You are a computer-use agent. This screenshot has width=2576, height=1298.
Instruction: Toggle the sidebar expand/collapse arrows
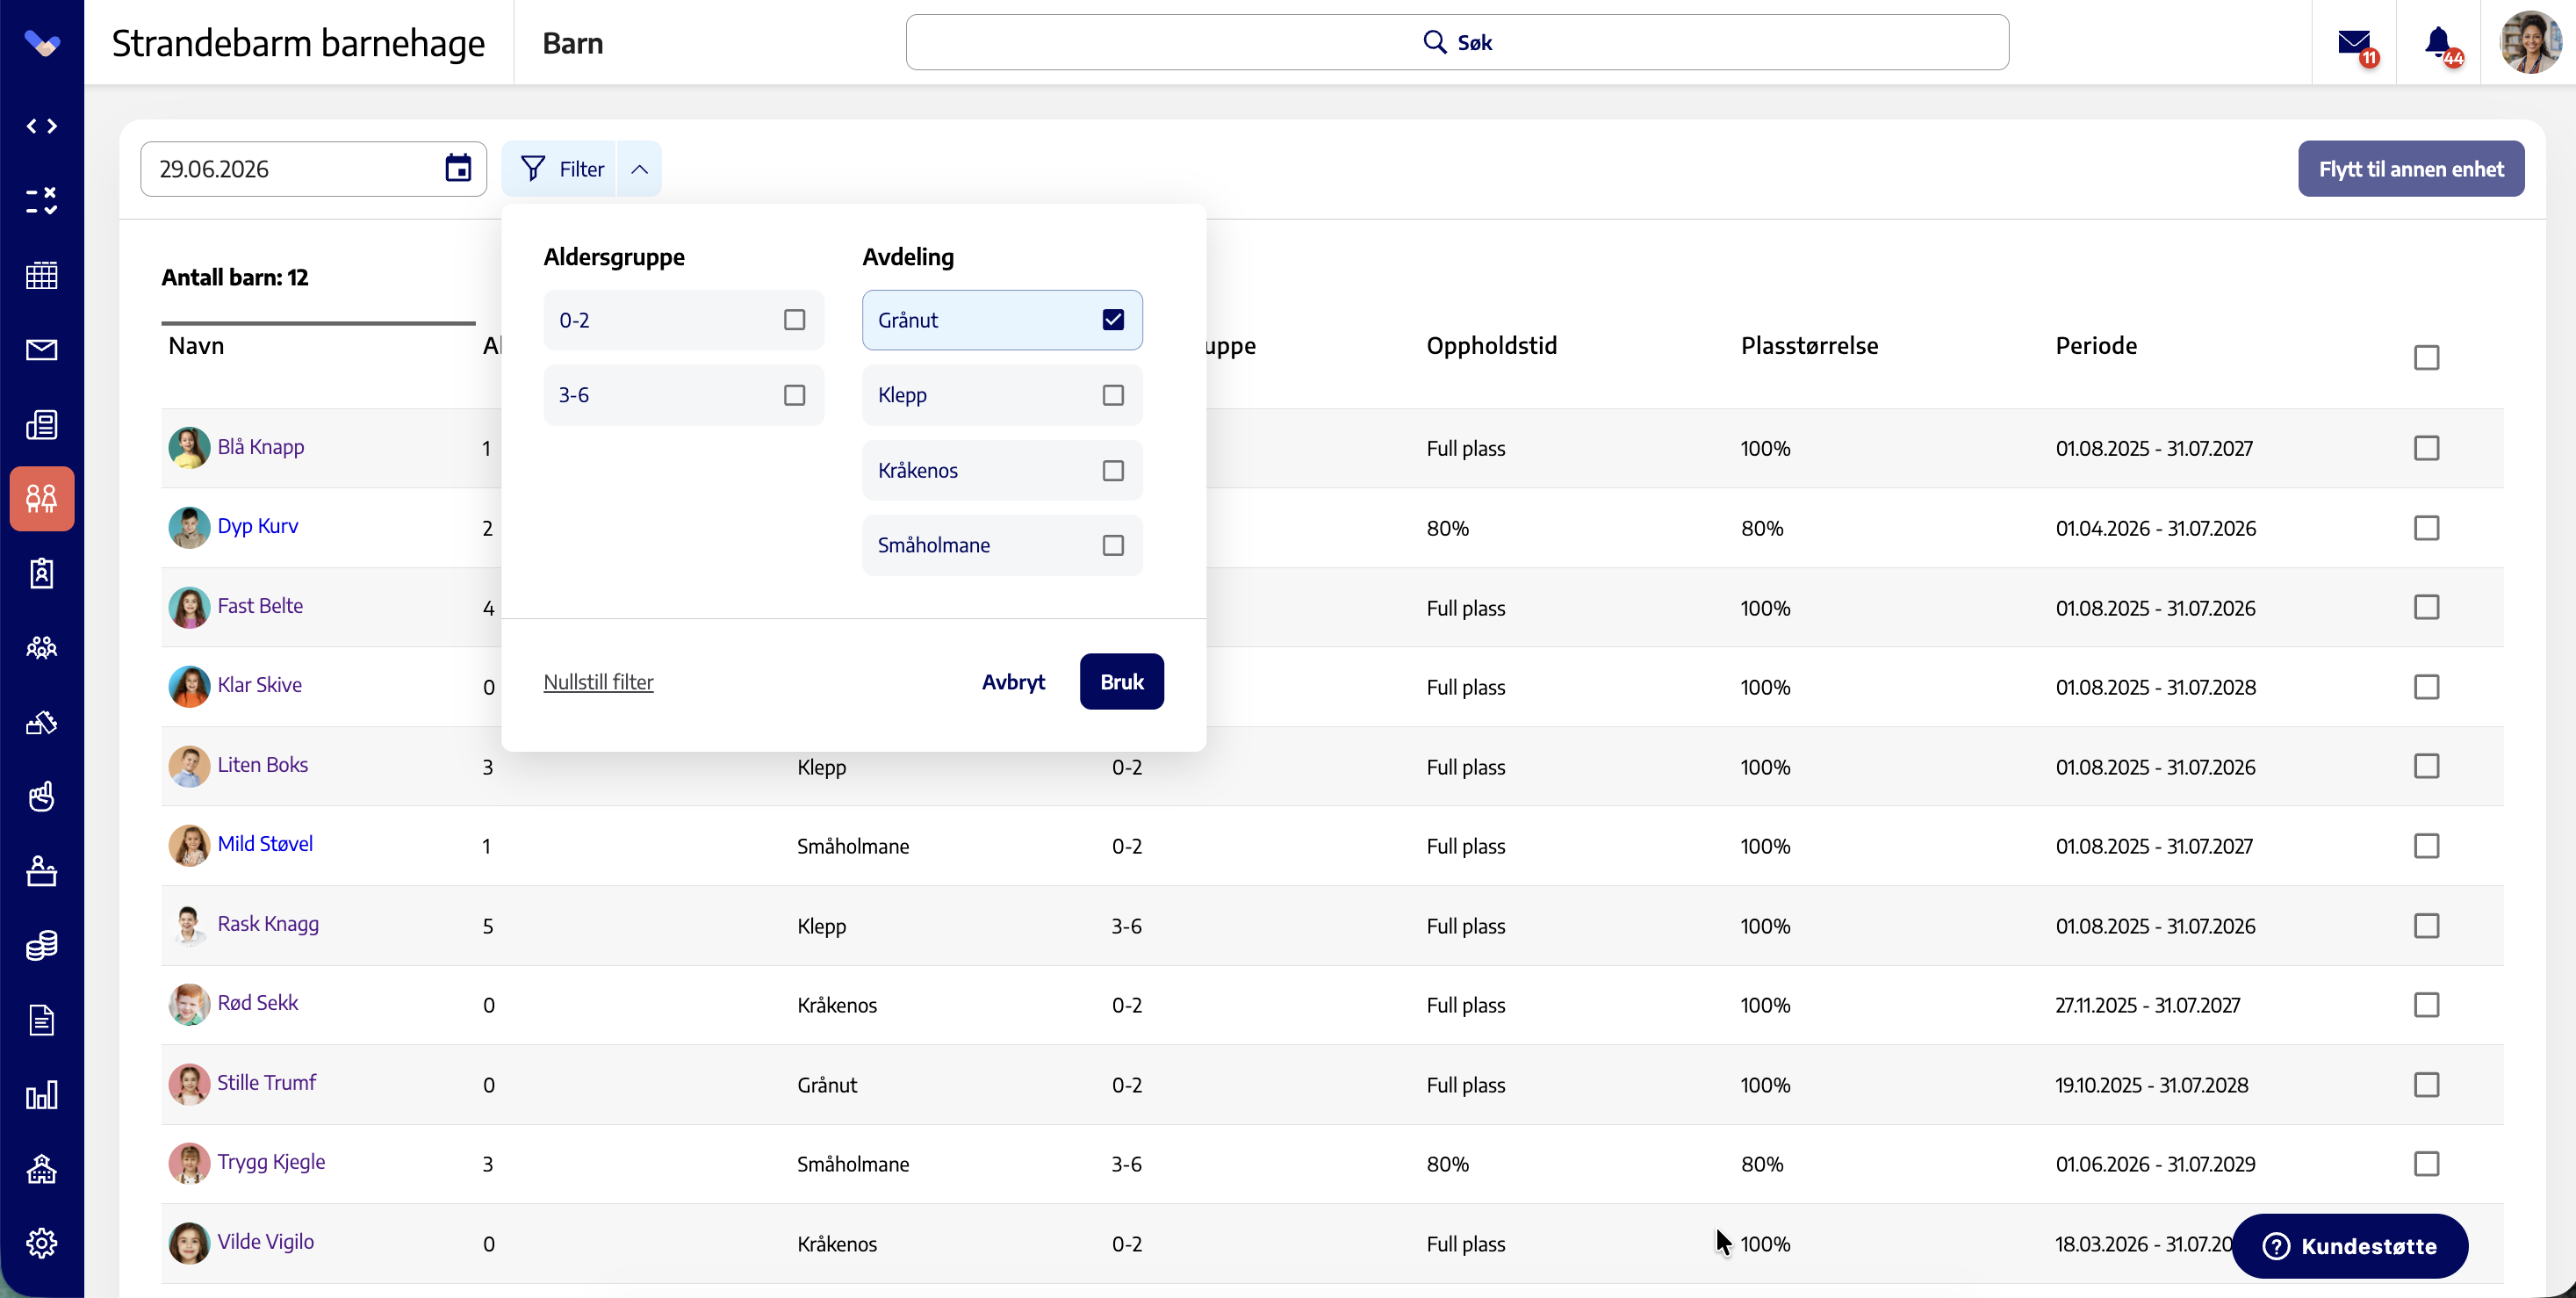coord(41,126)
